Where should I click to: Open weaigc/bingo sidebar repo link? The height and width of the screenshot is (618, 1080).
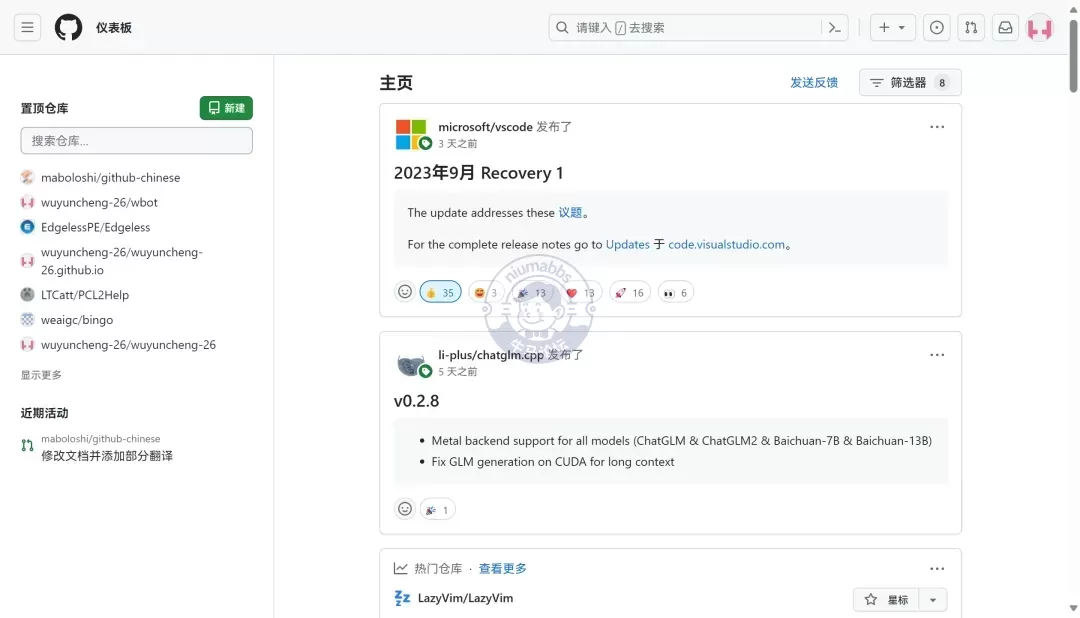coord(76,320)
